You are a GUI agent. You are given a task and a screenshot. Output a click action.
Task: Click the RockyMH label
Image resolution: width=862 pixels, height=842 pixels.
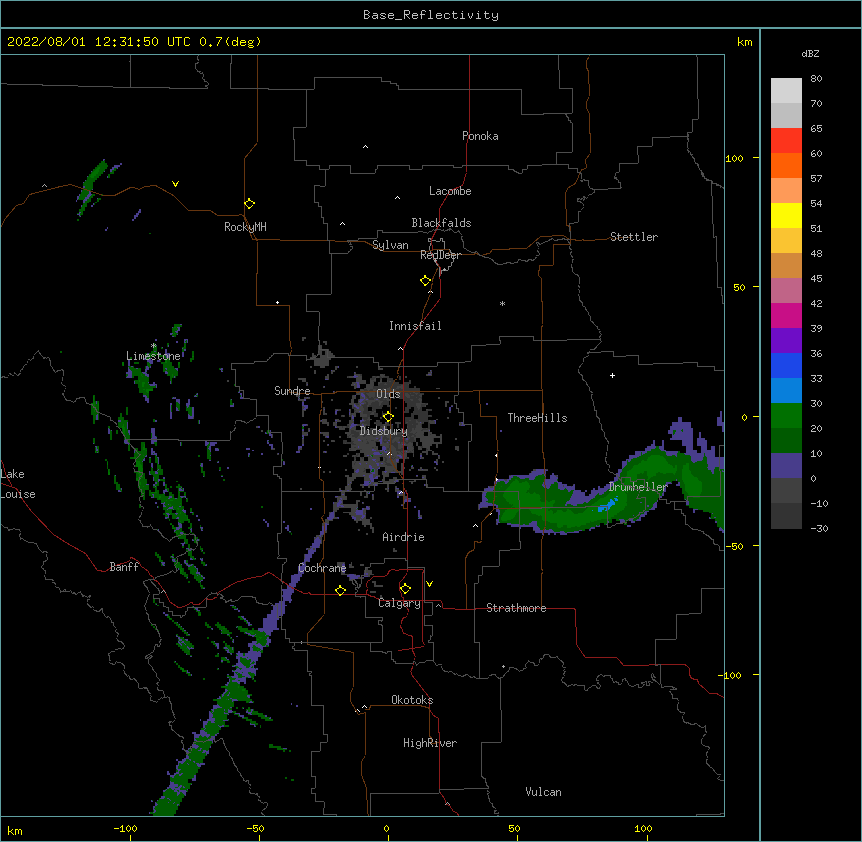pos(245,227)
